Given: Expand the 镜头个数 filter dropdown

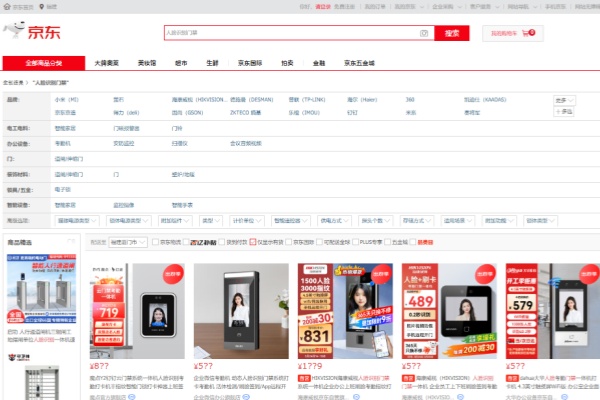Looking at the screenshot, I should pyautogui.click(x=375, y=221).
